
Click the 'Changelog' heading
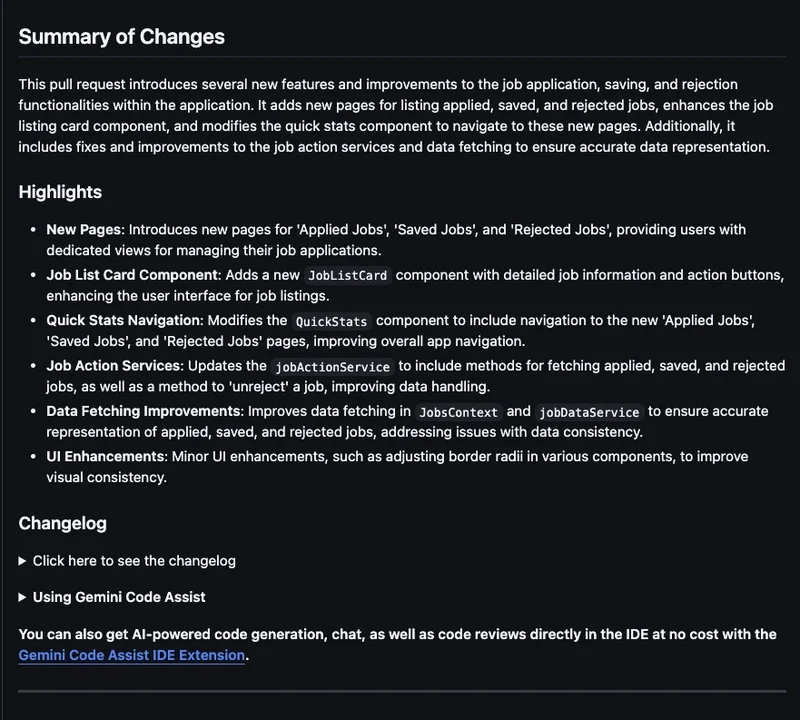click(x=62, y=523)
